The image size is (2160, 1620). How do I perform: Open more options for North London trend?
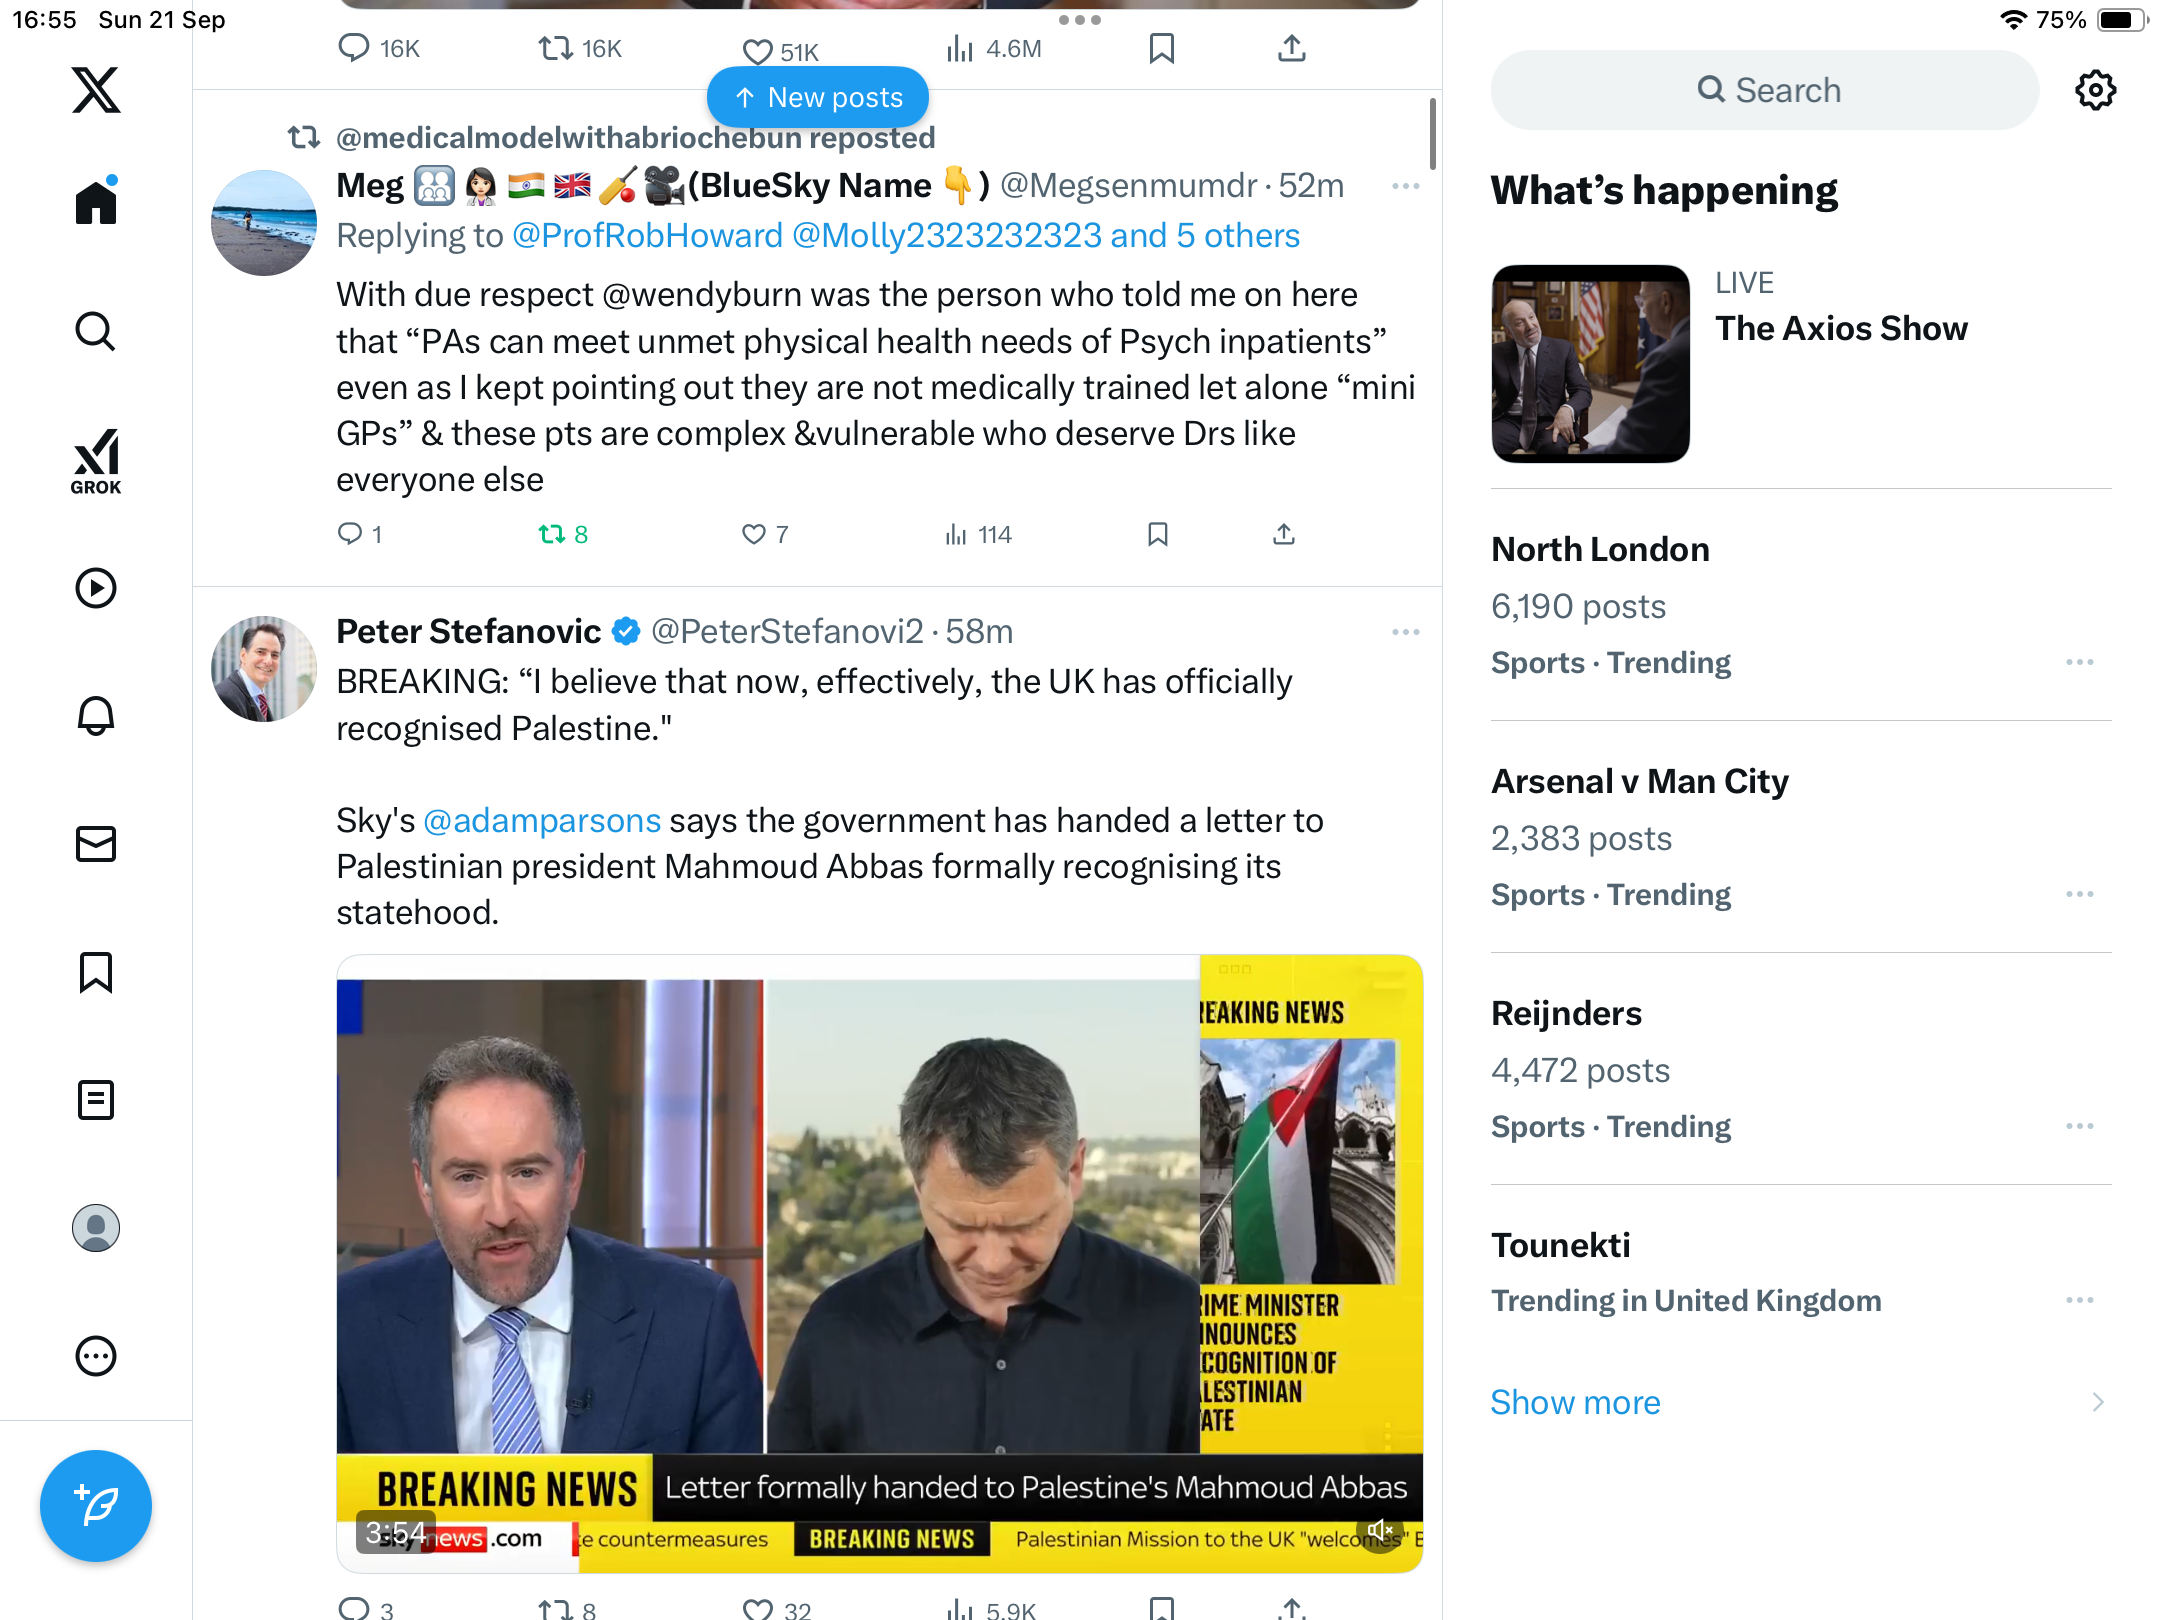coord(2080,662)
